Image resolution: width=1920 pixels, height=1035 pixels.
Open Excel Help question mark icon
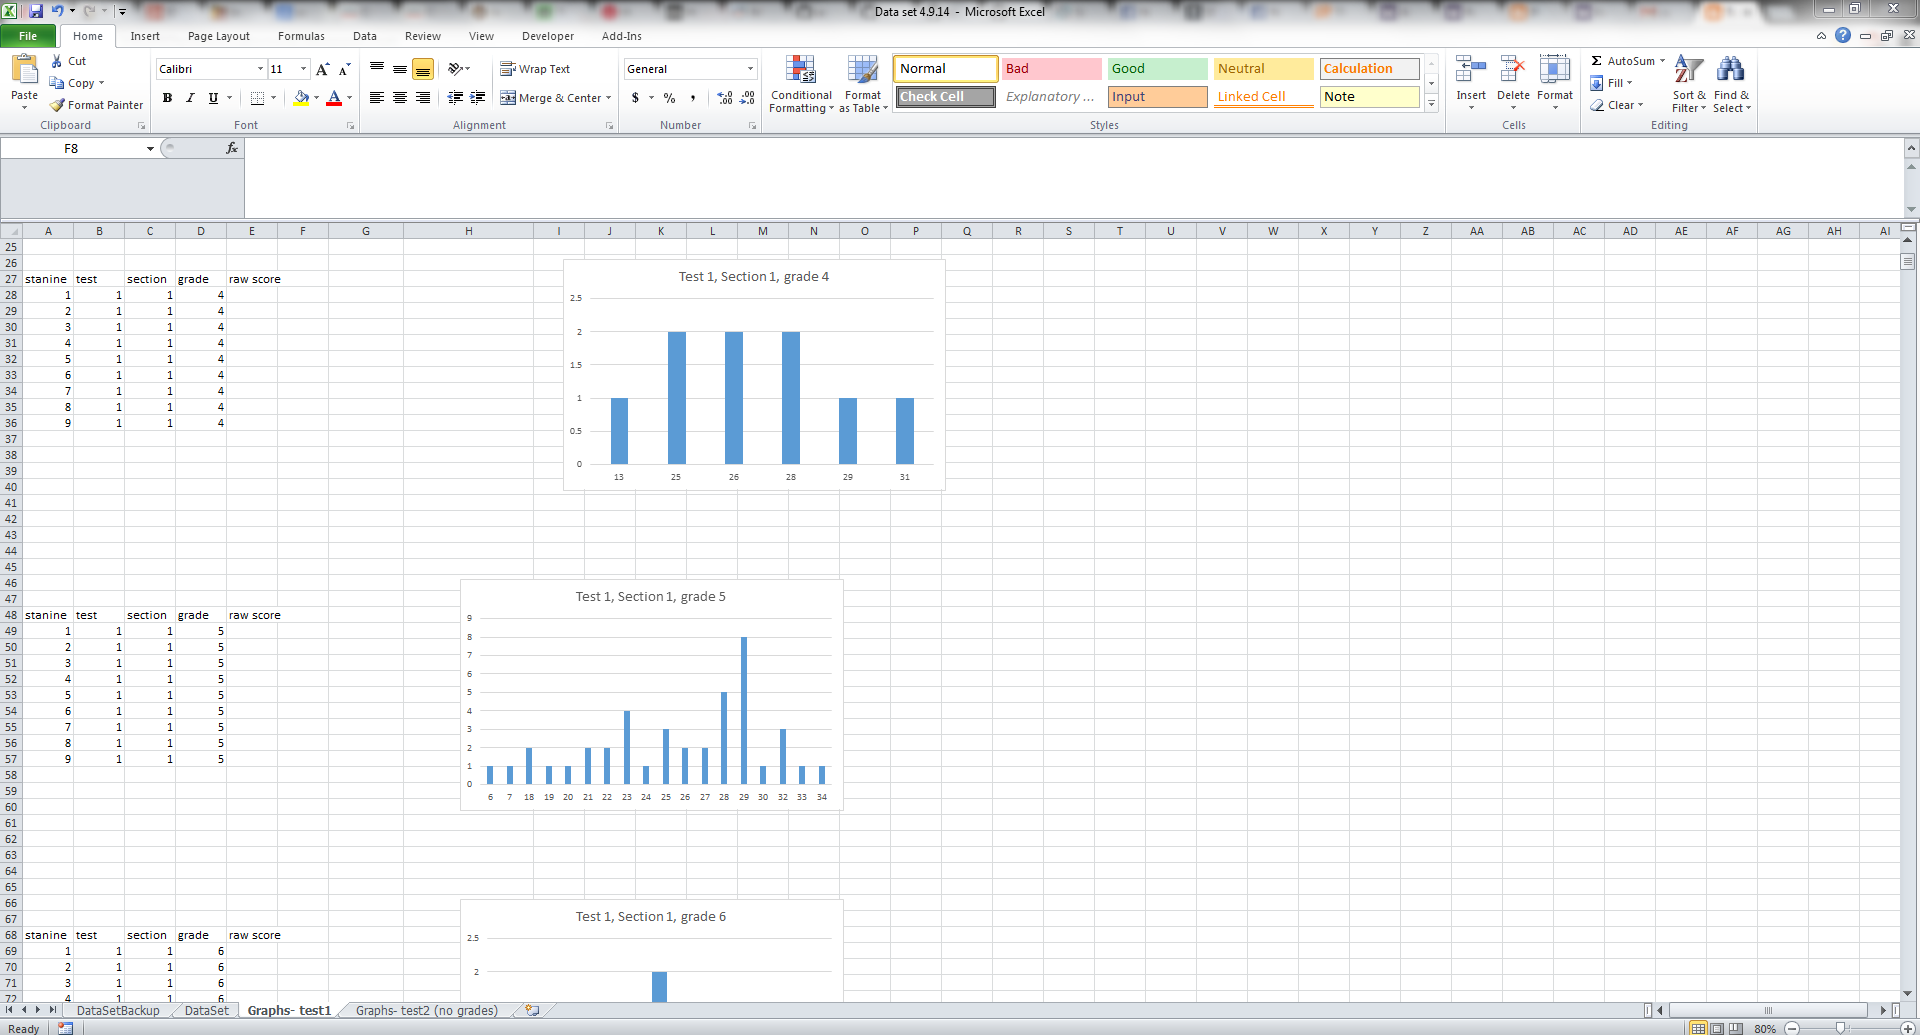click(1843, 35)
